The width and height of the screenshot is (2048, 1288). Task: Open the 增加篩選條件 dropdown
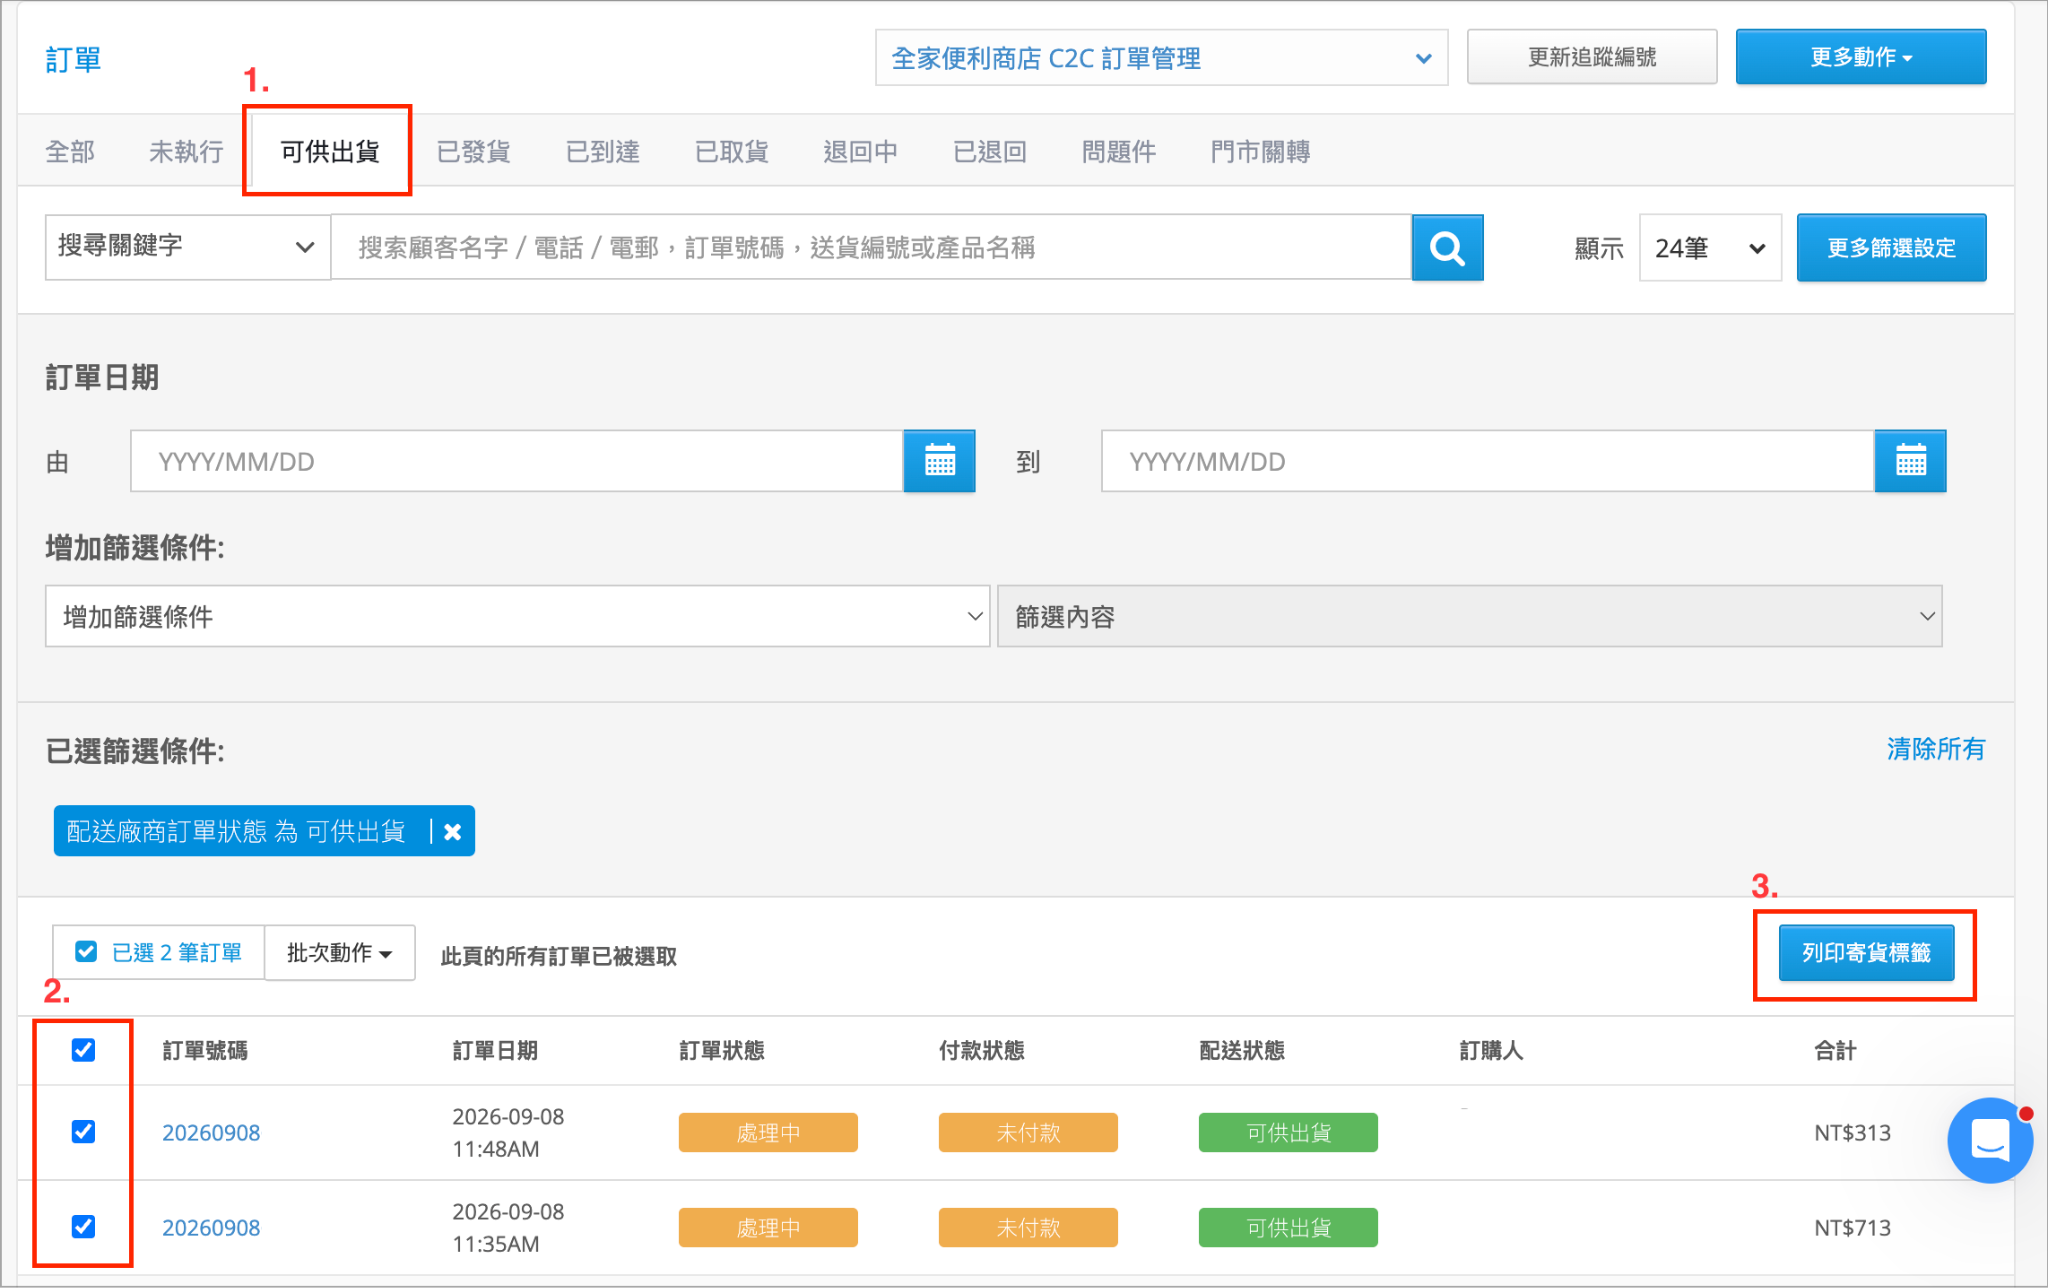pos(517,617)
